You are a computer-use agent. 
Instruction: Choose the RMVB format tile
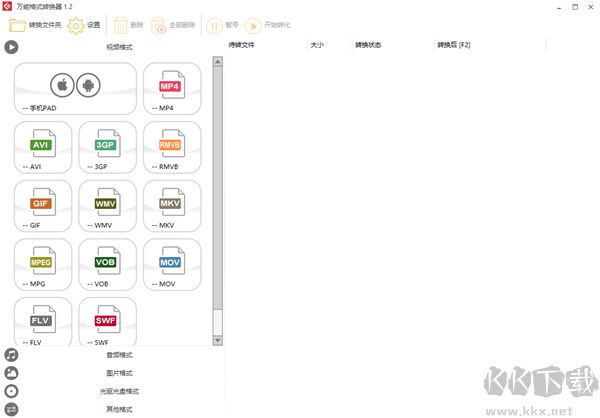(172, 147)
